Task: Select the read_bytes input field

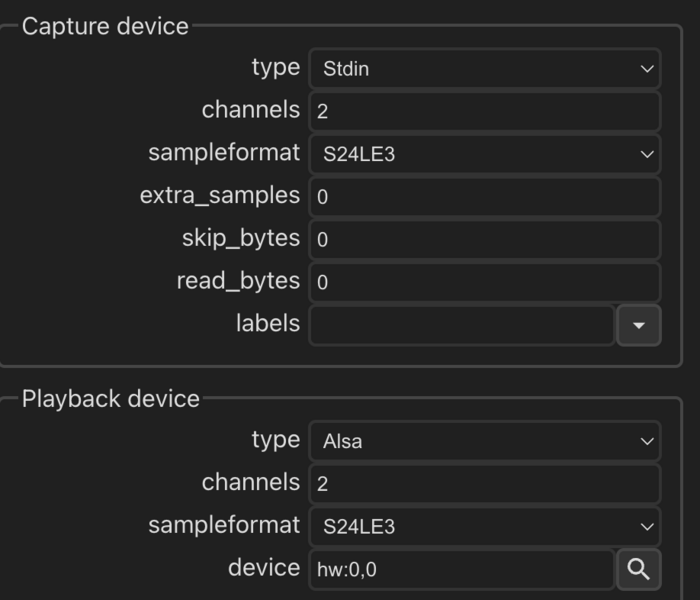Action: coord(484,282)
